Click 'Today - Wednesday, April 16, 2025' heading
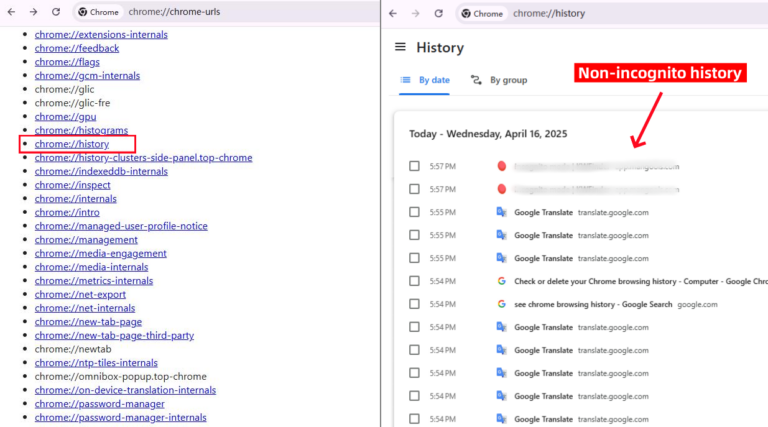 488,134
